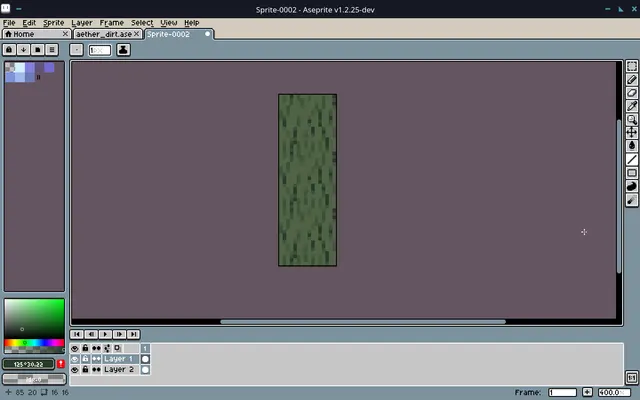Open the Edit menu
This screenshot has width=640, height=400.
[29, 23]
